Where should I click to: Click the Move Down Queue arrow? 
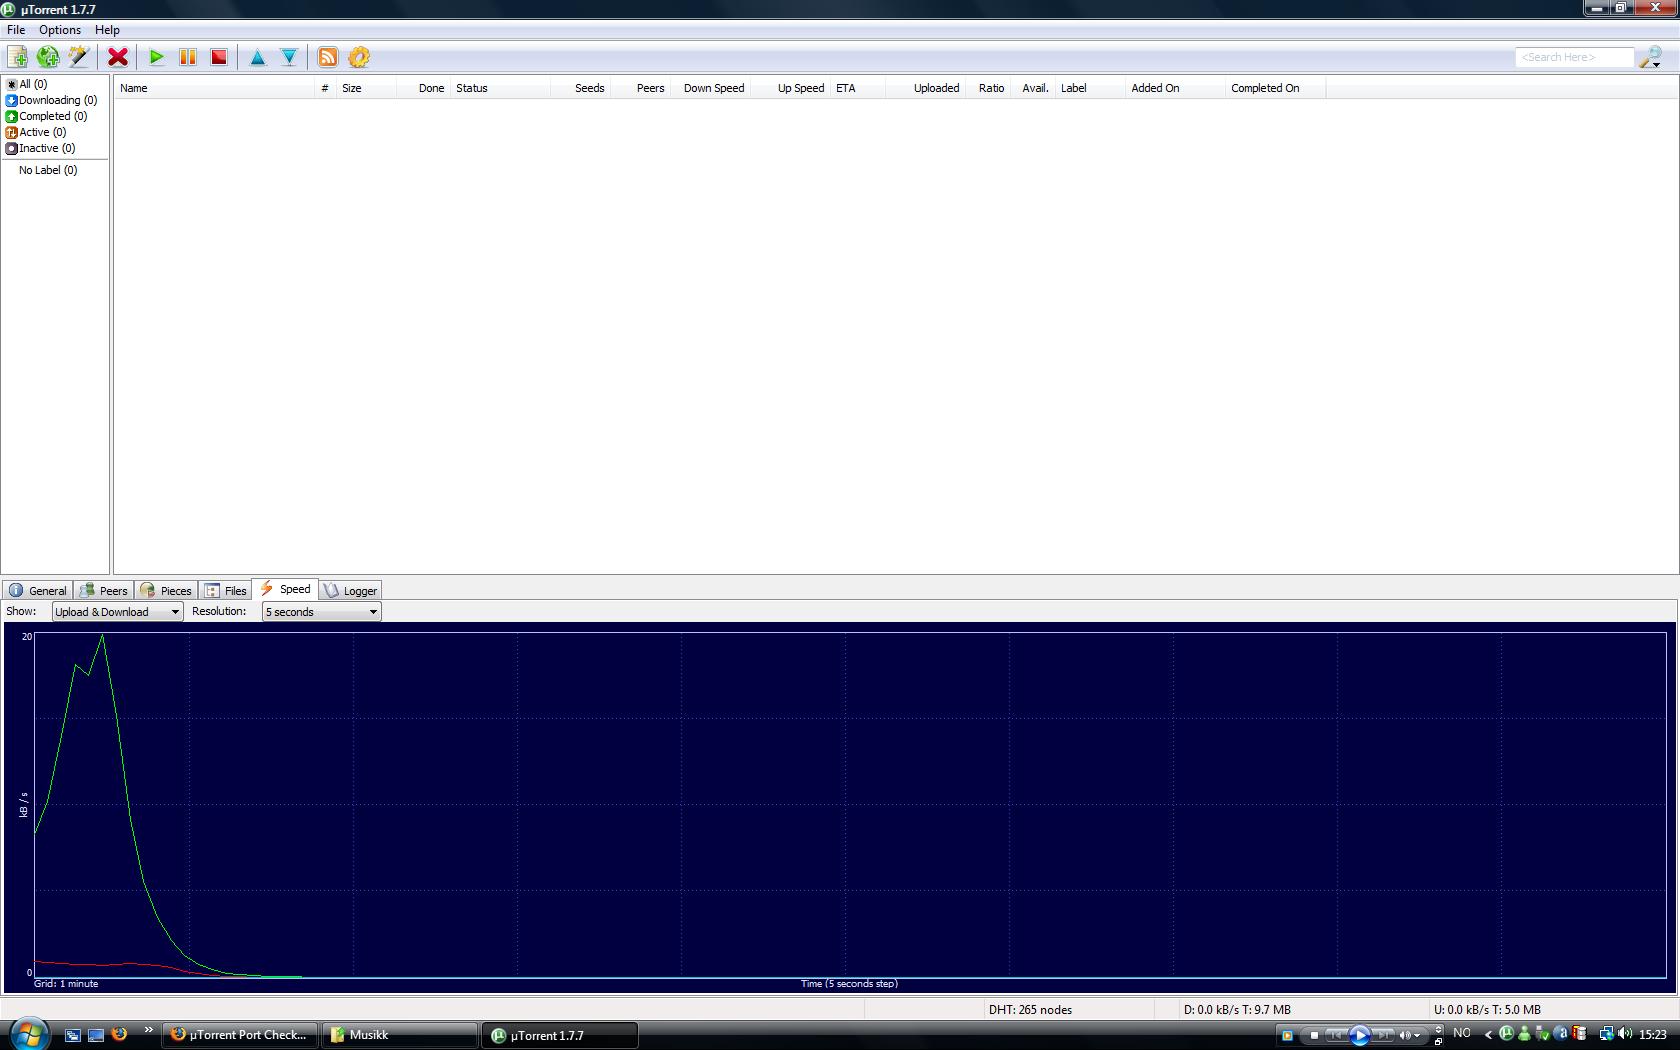pos(289,57)
